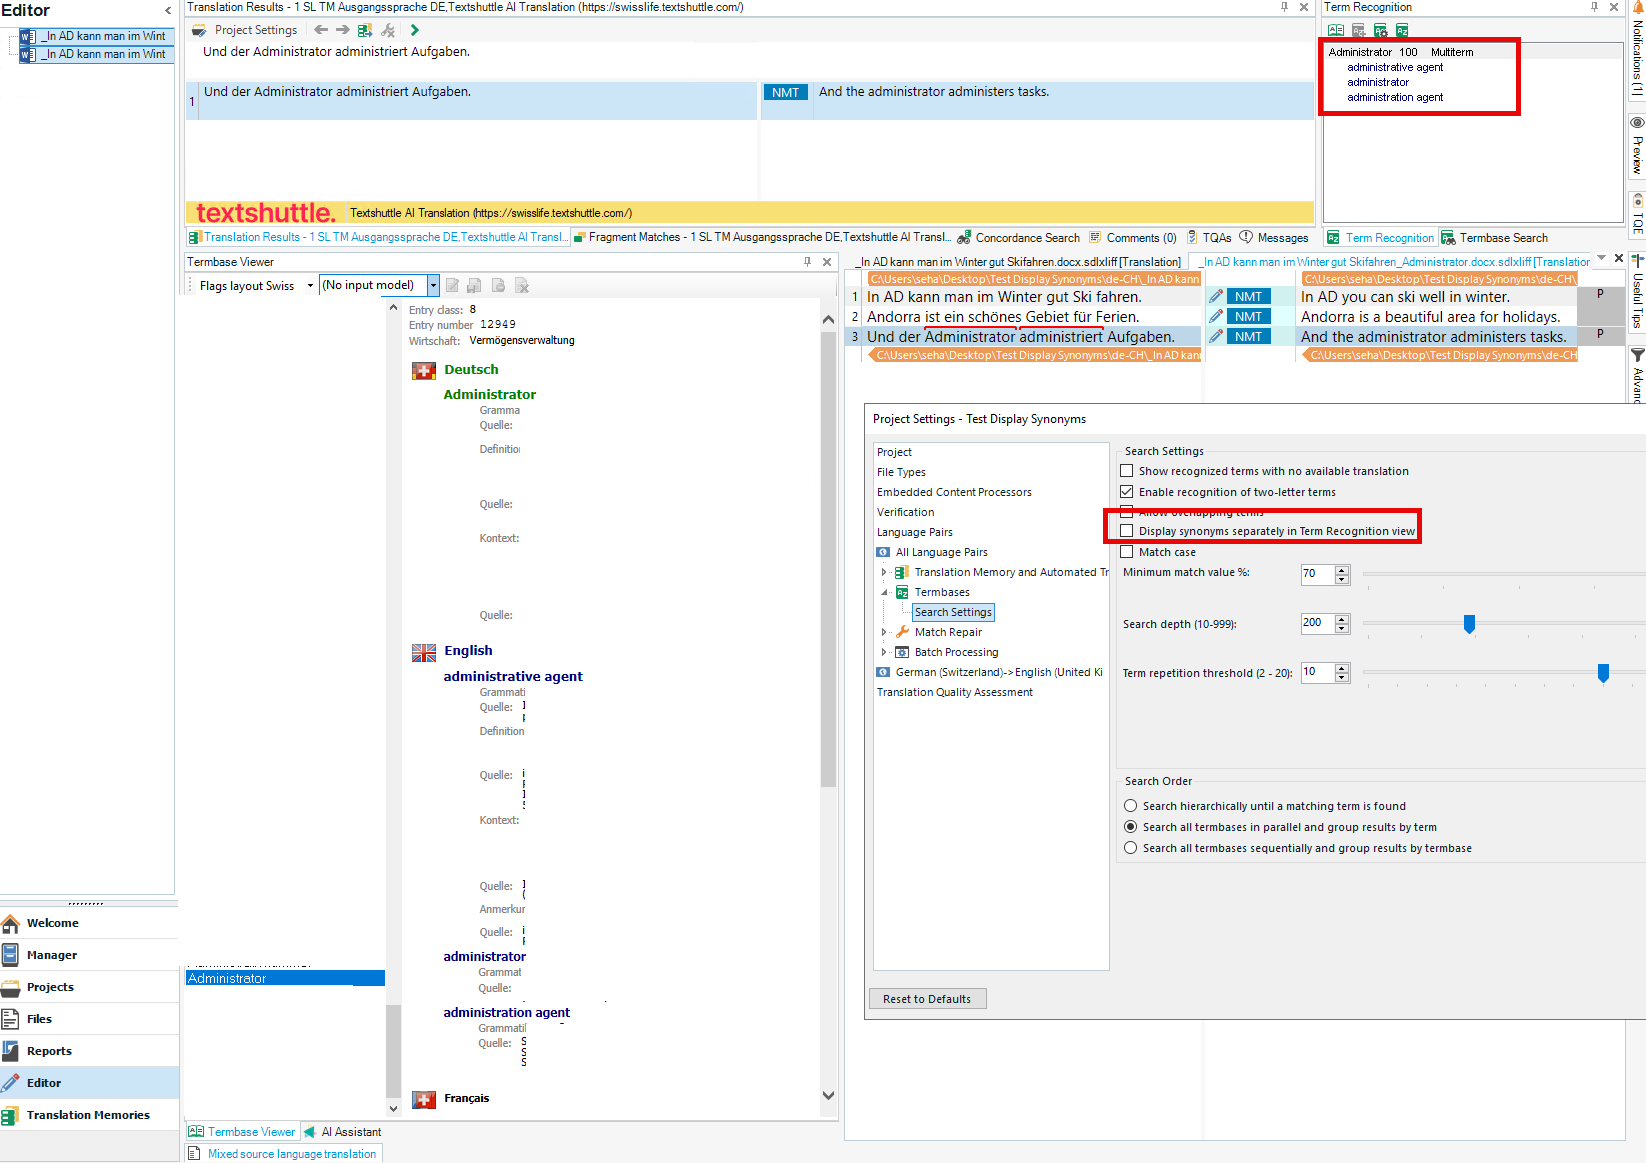Image resolution: width=1646 pixels, height=1163 pixels.
Task: Click the Search depth slider handle
Action: click(x=1469, y=624)
